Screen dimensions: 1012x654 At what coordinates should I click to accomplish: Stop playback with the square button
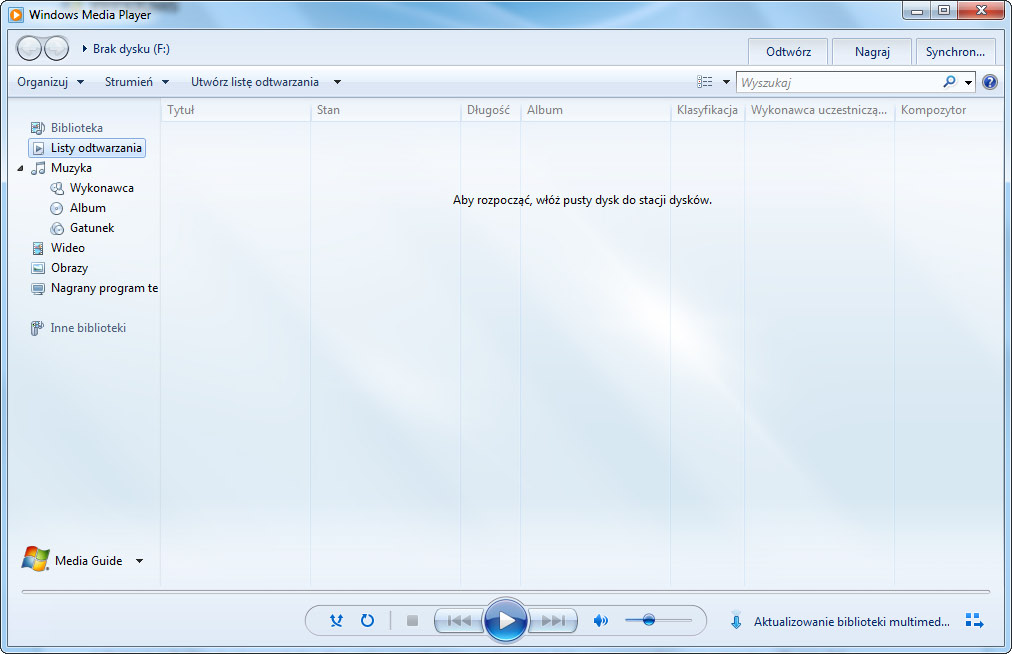(412, 620)
